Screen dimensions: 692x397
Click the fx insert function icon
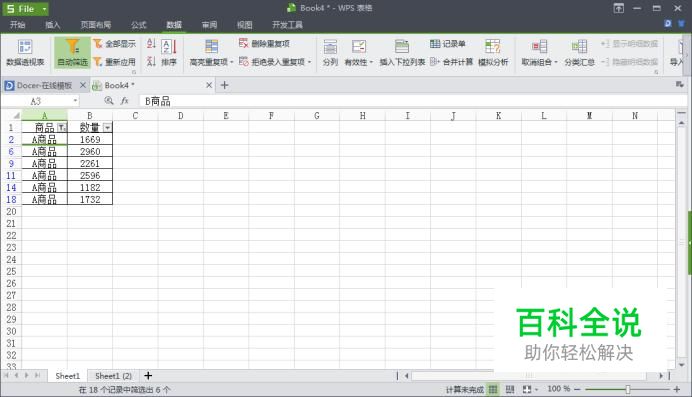[x=124, y=101]
